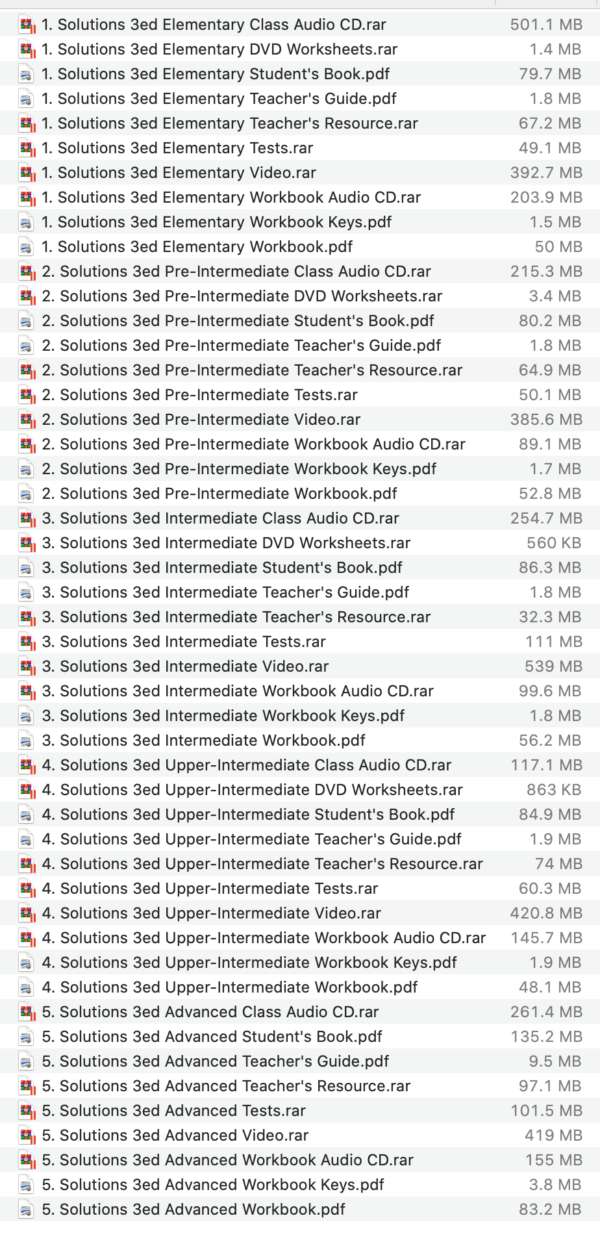Image resolution: width=600 pixels, height=1242 pixels.
Task: Select 3. Solutions 3ed Intermediate Workbook Audio CD.rar
Action: pyautogui.click(x=238, y=691)
